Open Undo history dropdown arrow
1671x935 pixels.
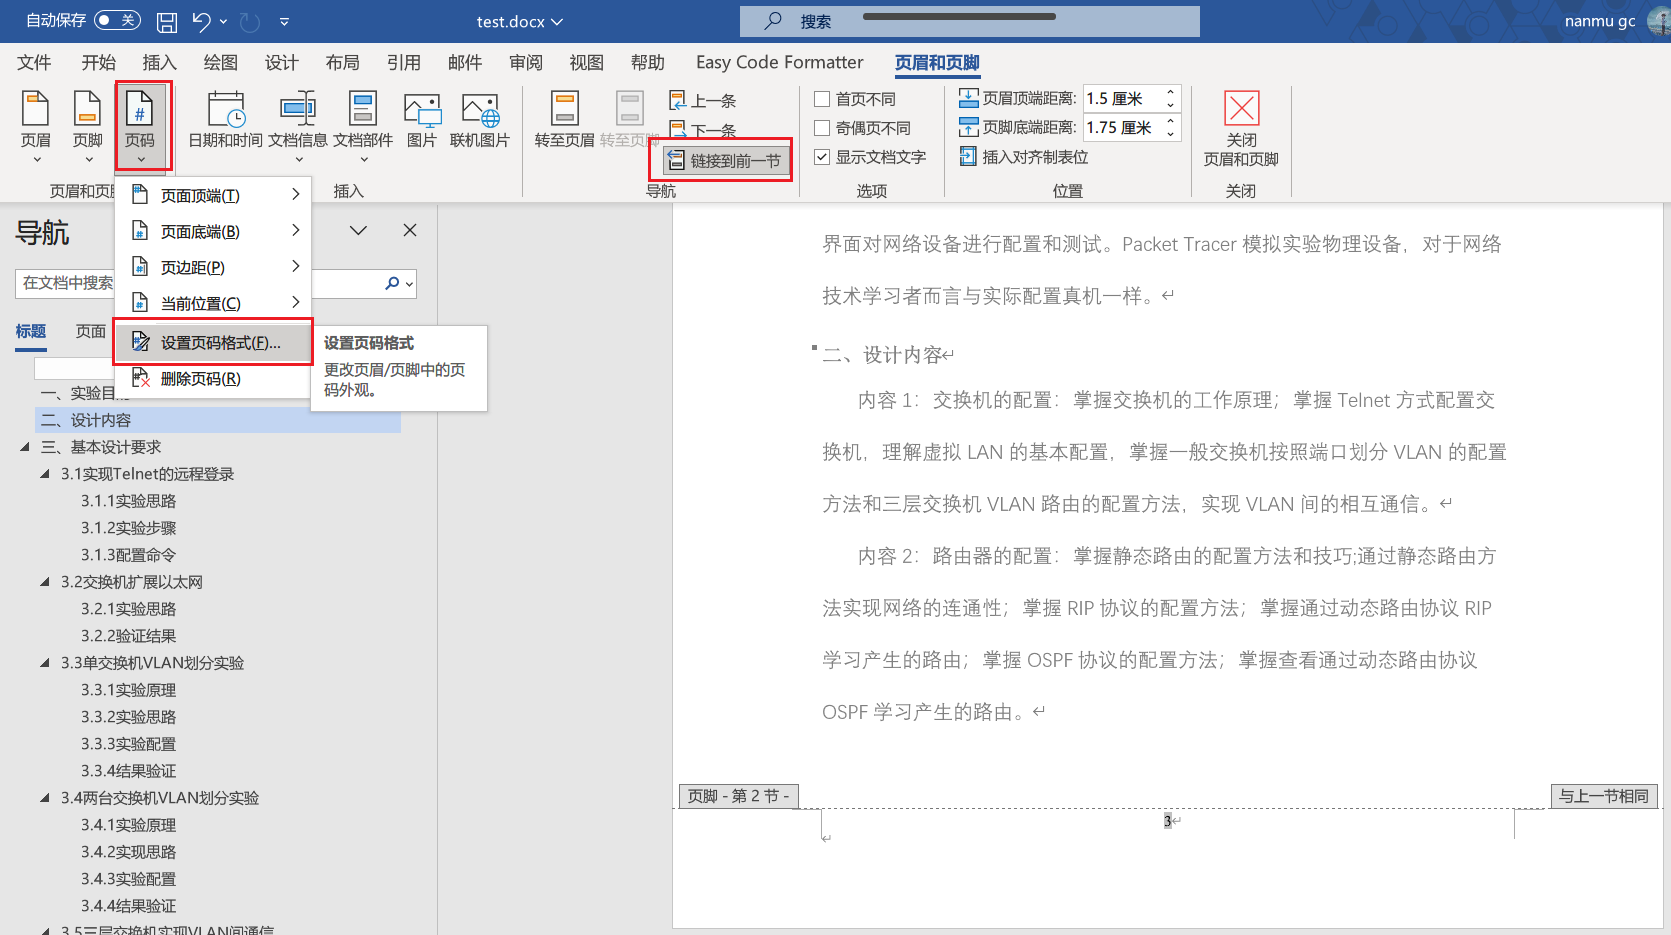[x=223, y=21]
